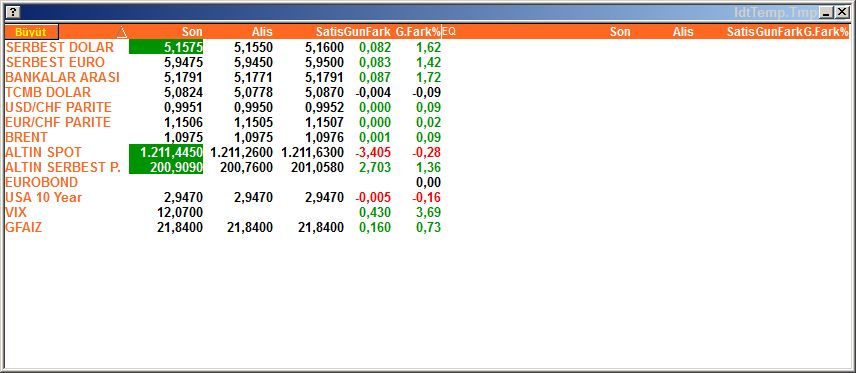
Task: Click the right-side Son column header
Action: click(620, 32)
